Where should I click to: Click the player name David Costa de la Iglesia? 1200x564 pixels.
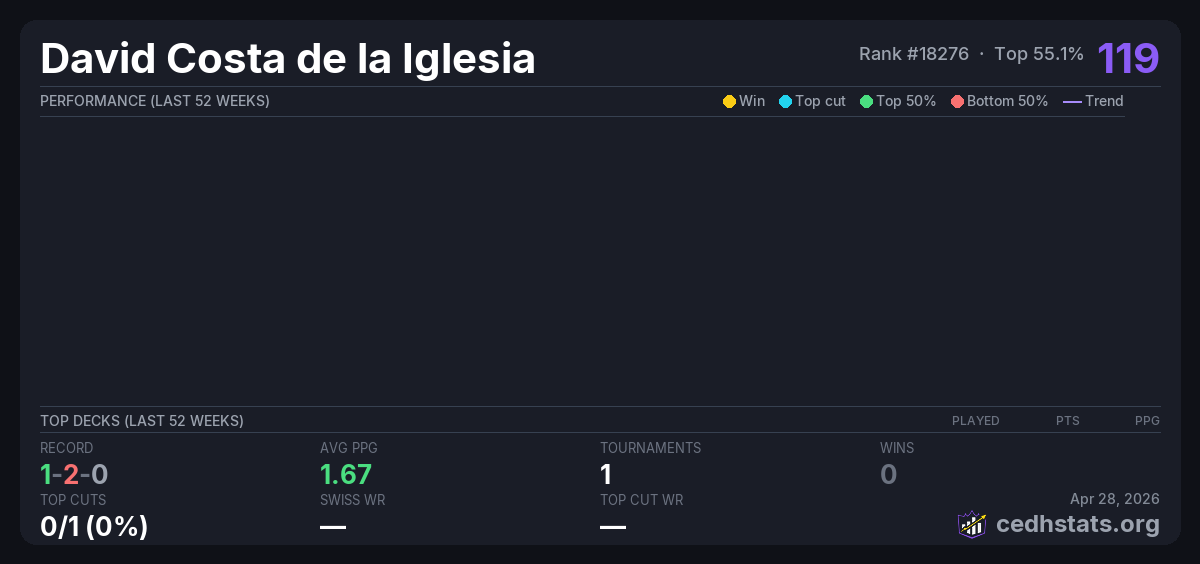[288, 59]
